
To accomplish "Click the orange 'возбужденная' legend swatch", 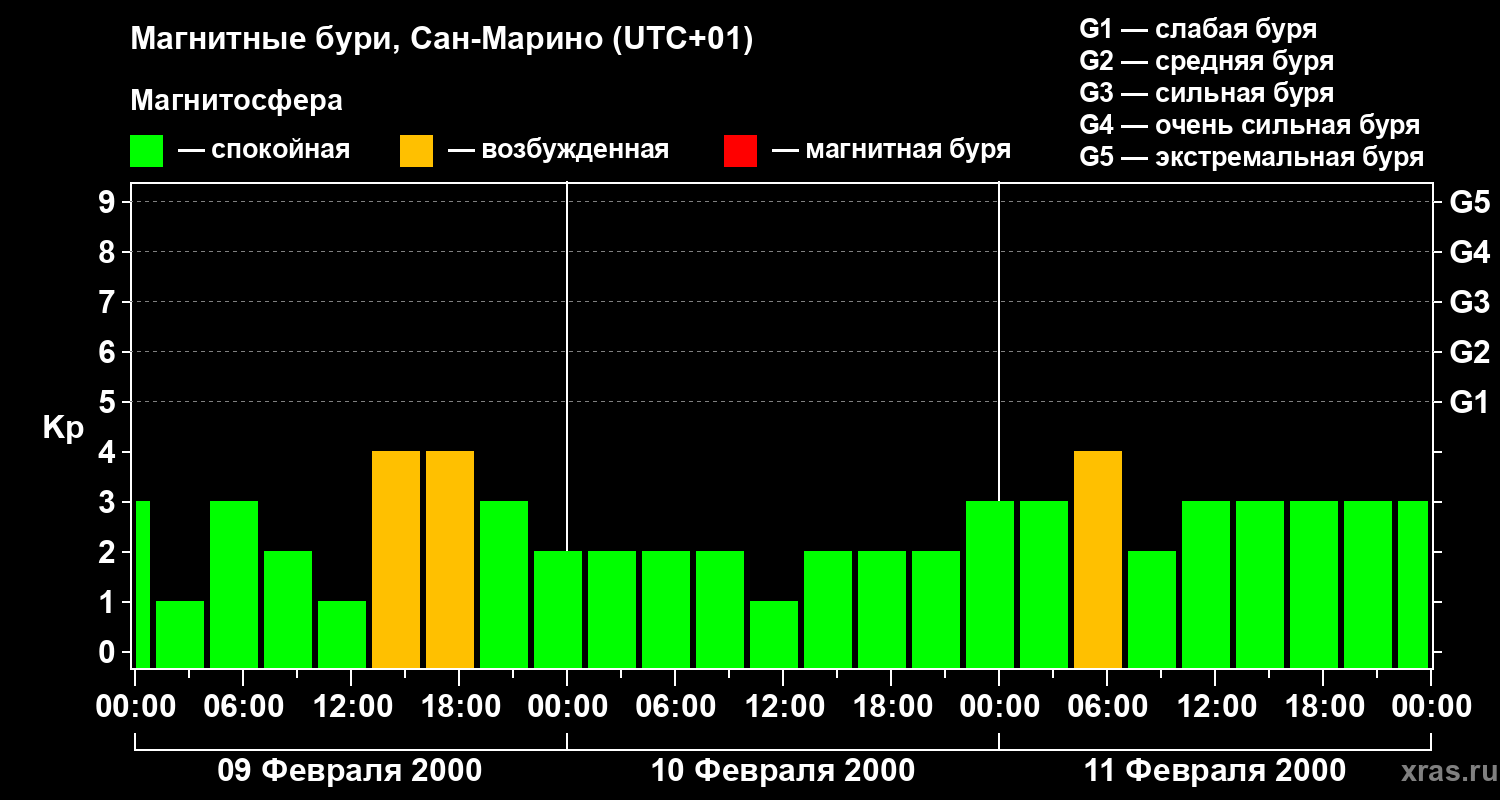I will [x=416, y=151].
